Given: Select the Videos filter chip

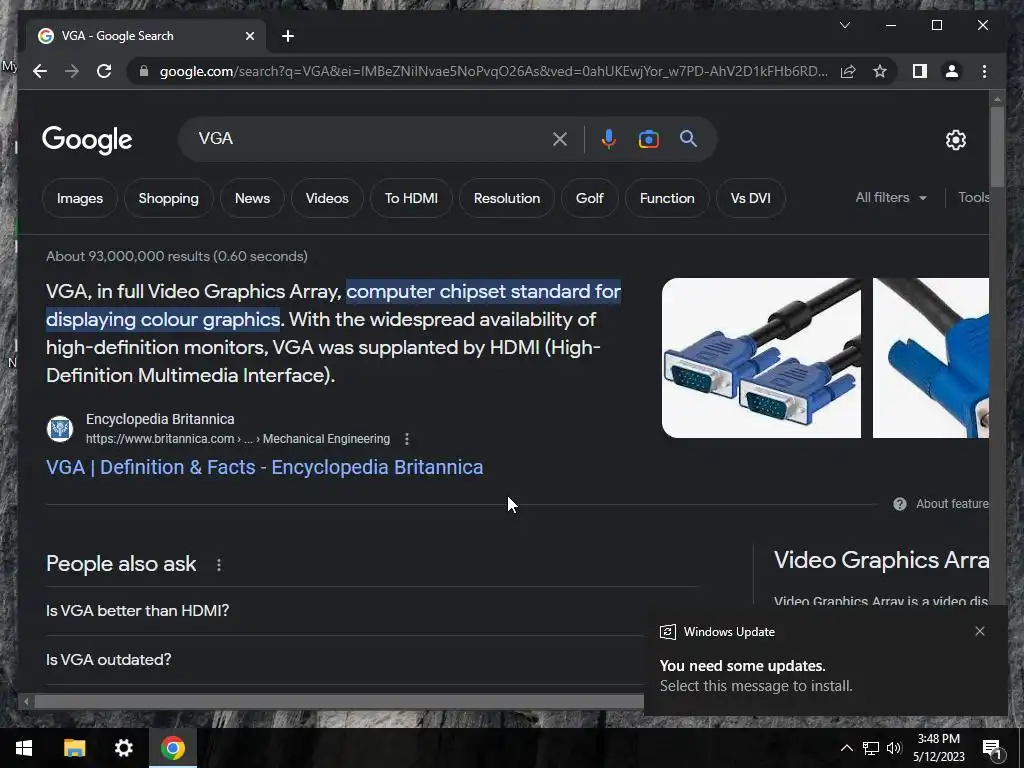Looking at the screenshot, I should [327, 198].
